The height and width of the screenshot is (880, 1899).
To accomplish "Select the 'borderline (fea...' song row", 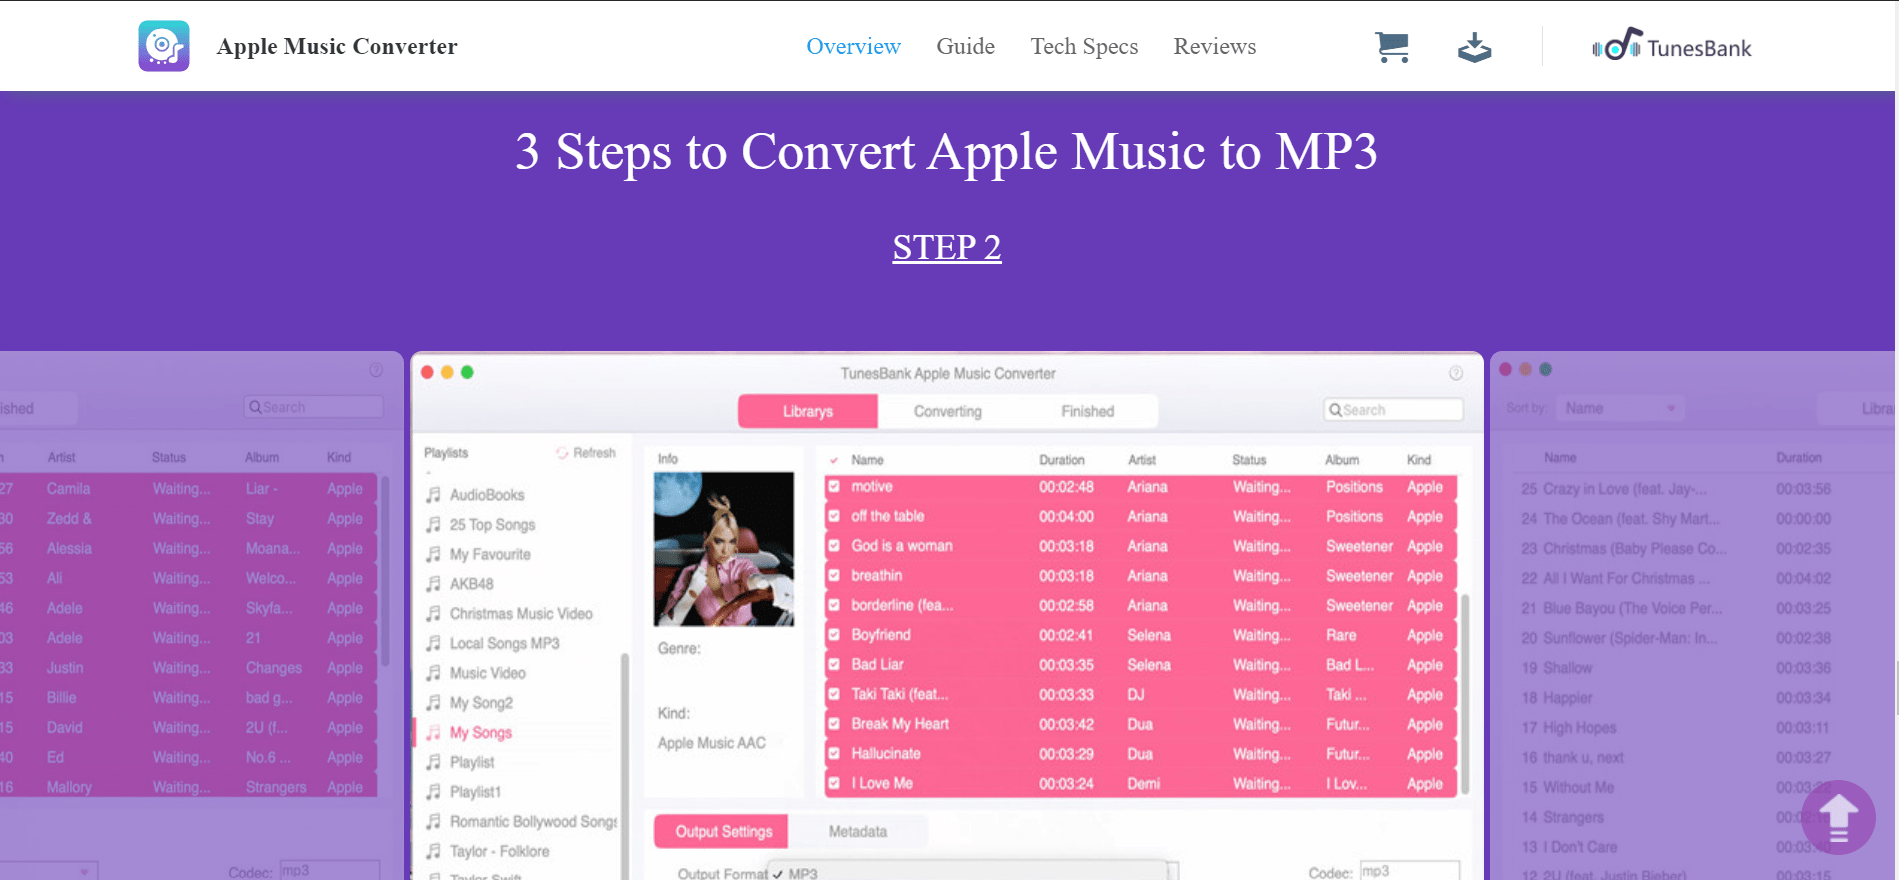I will 1141,605.
